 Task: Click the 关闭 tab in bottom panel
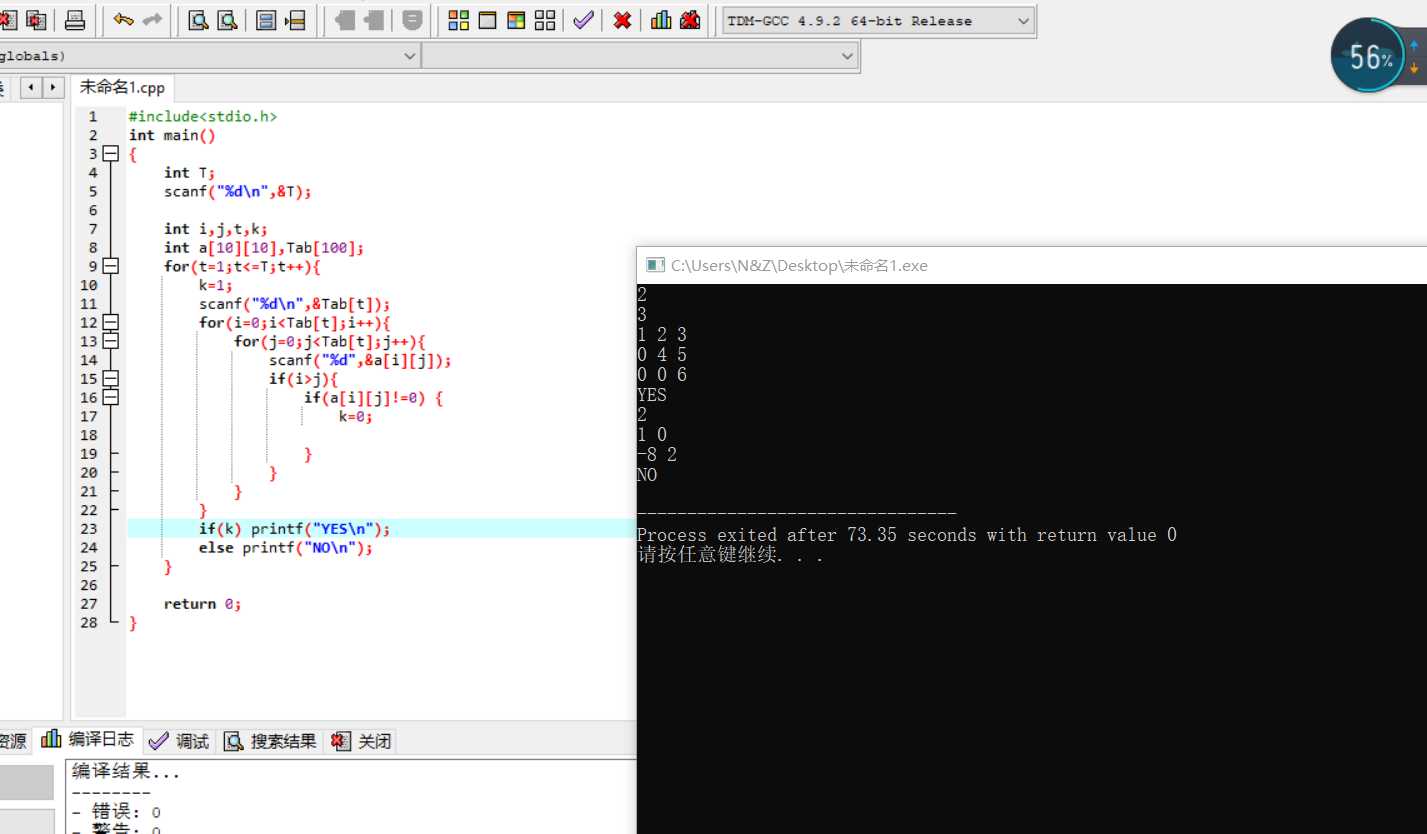coord(361,741)
